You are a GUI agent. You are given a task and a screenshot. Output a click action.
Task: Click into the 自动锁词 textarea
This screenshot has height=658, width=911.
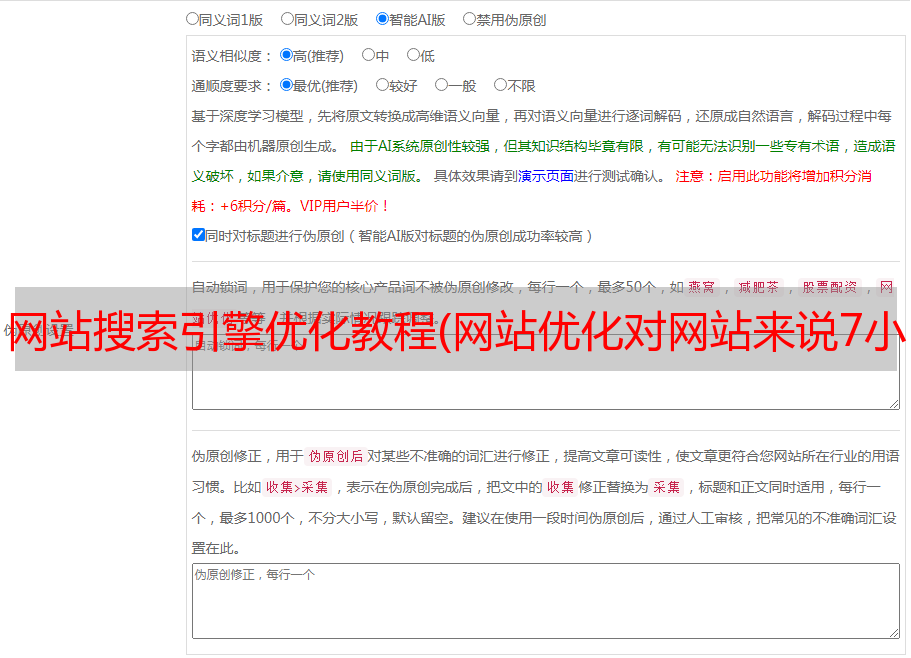click(546, 372)
